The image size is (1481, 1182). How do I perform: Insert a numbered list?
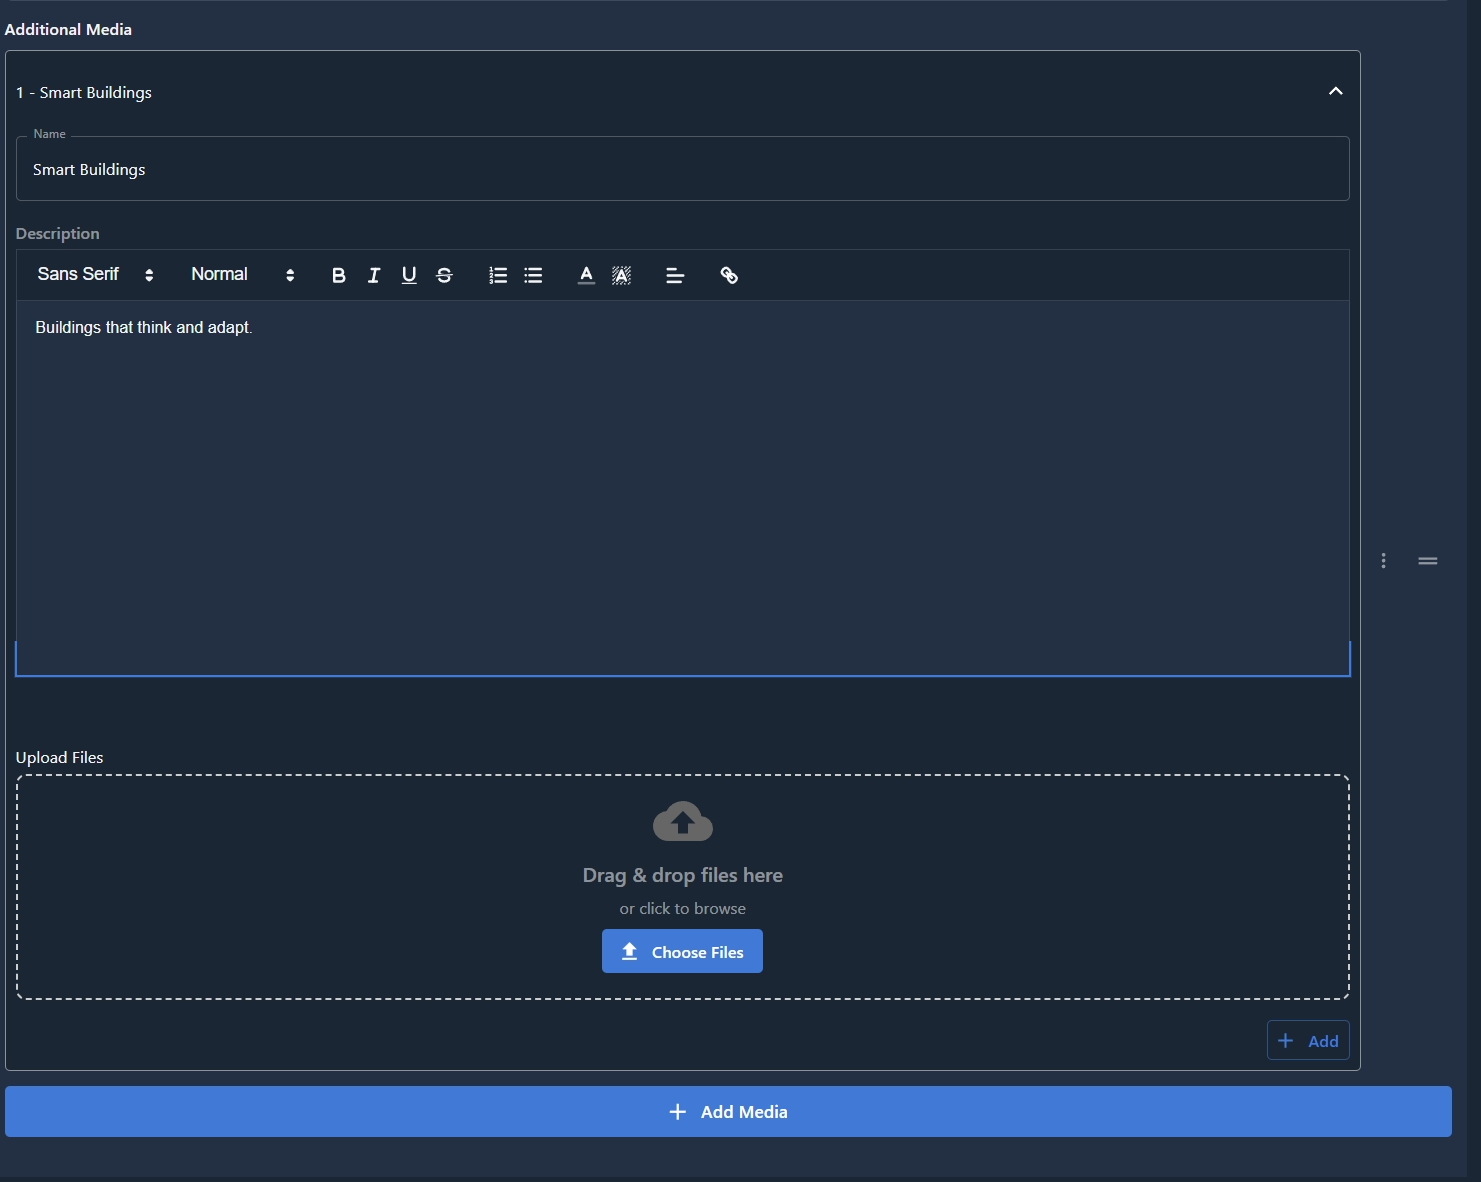click(498, 276)
